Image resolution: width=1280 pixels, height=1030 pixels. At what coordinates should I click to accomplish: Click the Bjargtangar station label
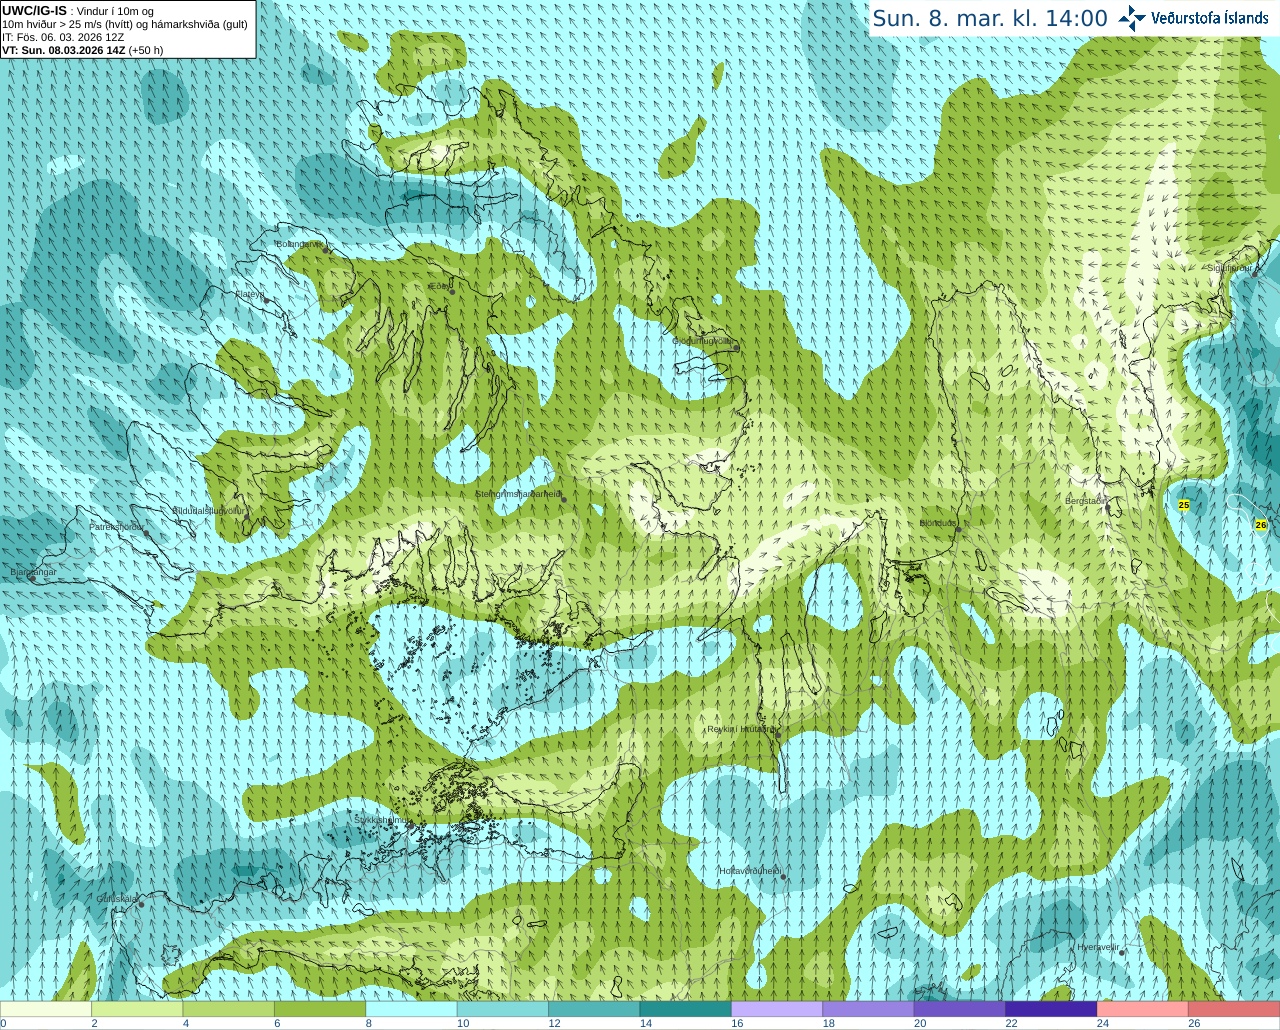33,572
